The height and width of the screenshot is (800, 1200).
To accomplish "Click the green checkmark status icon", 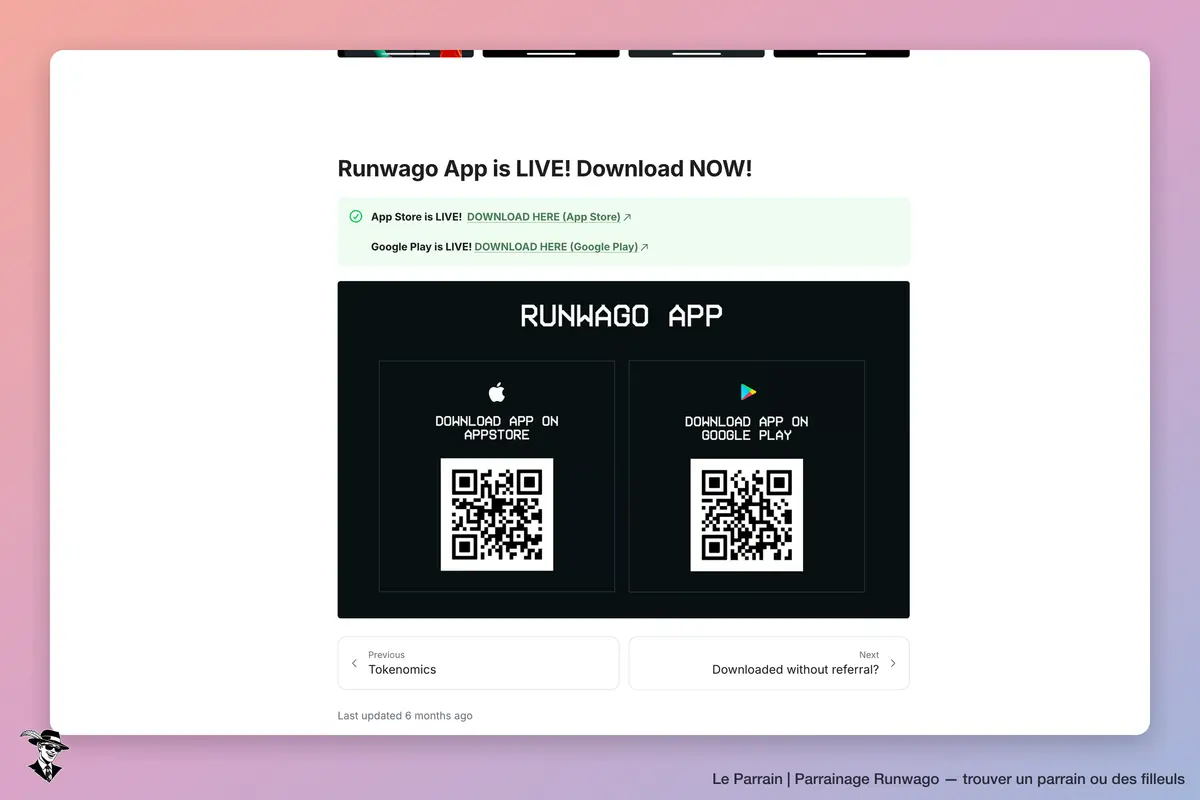I will [356, 216].
